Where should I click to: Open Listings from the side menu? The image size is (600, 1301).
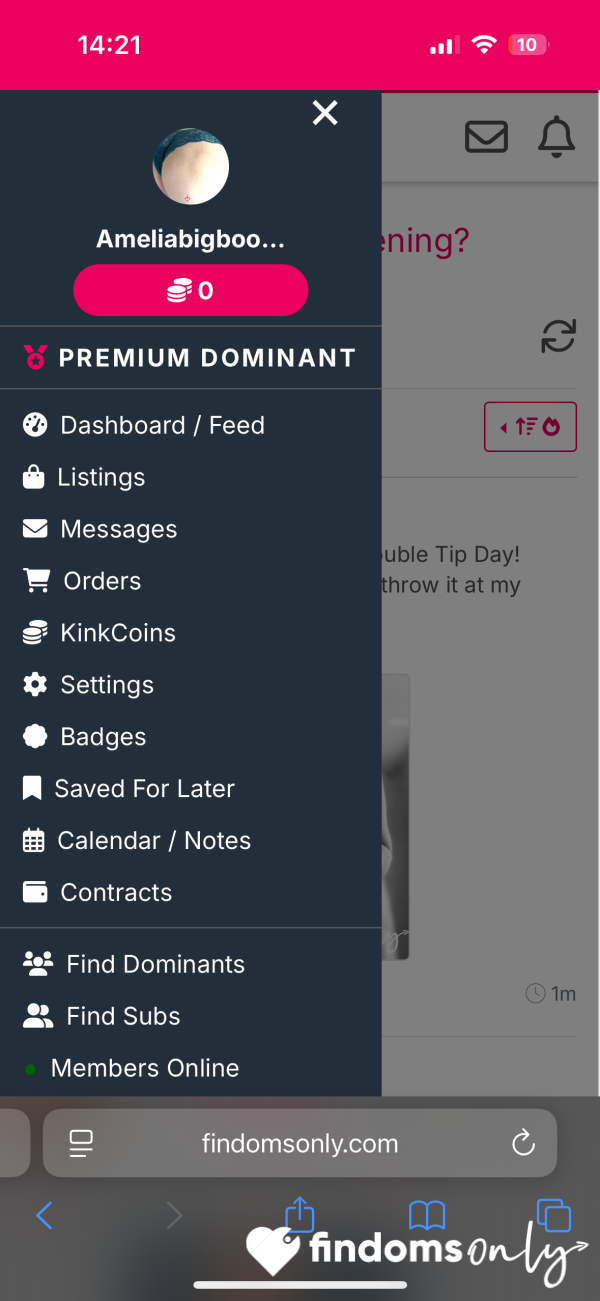coord(84,477)
